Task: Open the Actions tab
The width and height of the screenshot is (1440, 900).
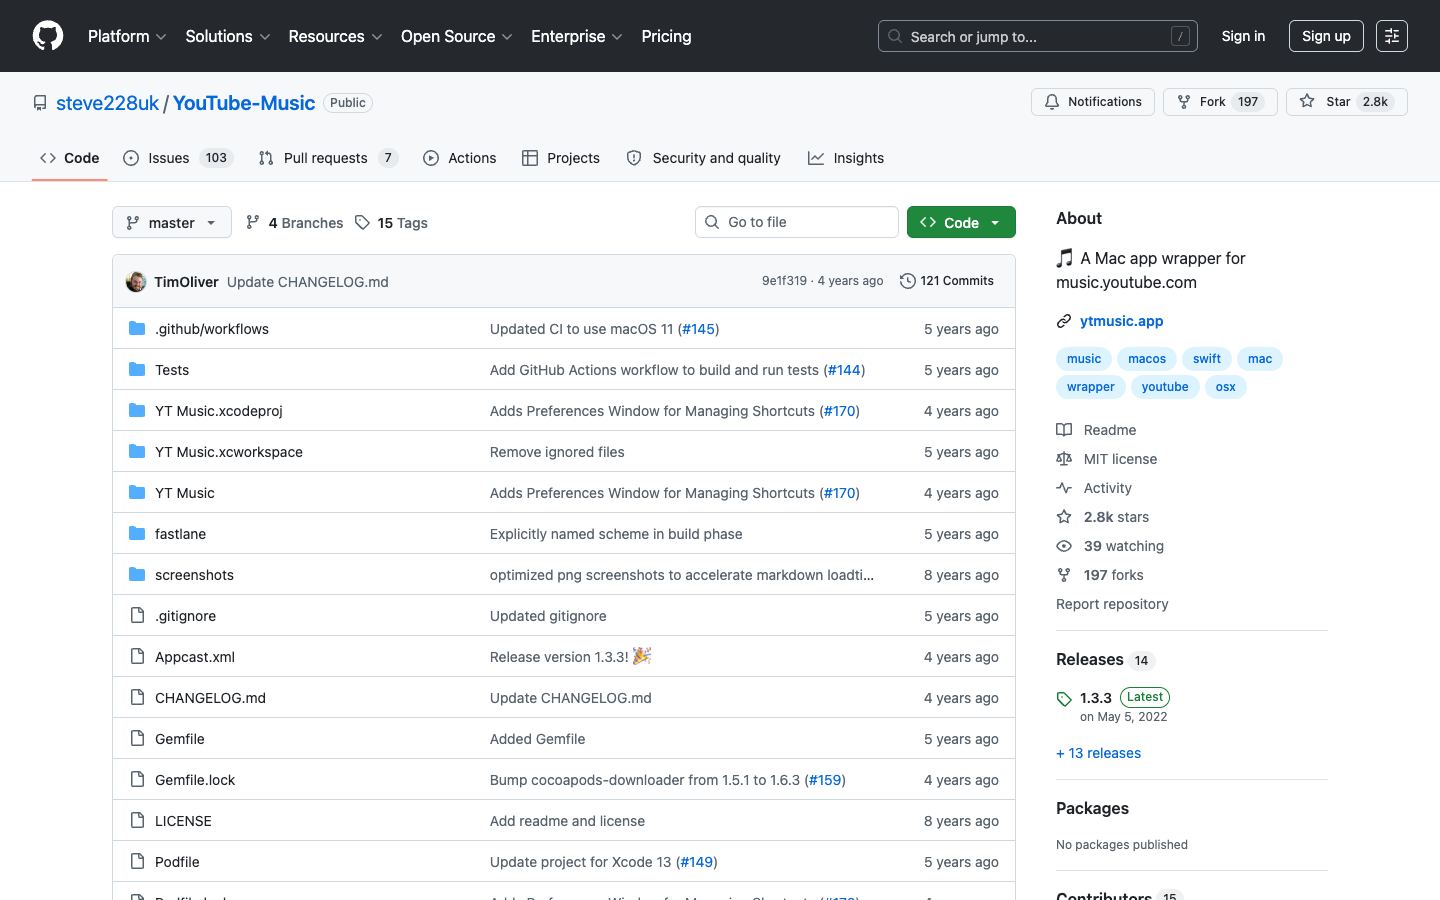Action: point(459,158)
